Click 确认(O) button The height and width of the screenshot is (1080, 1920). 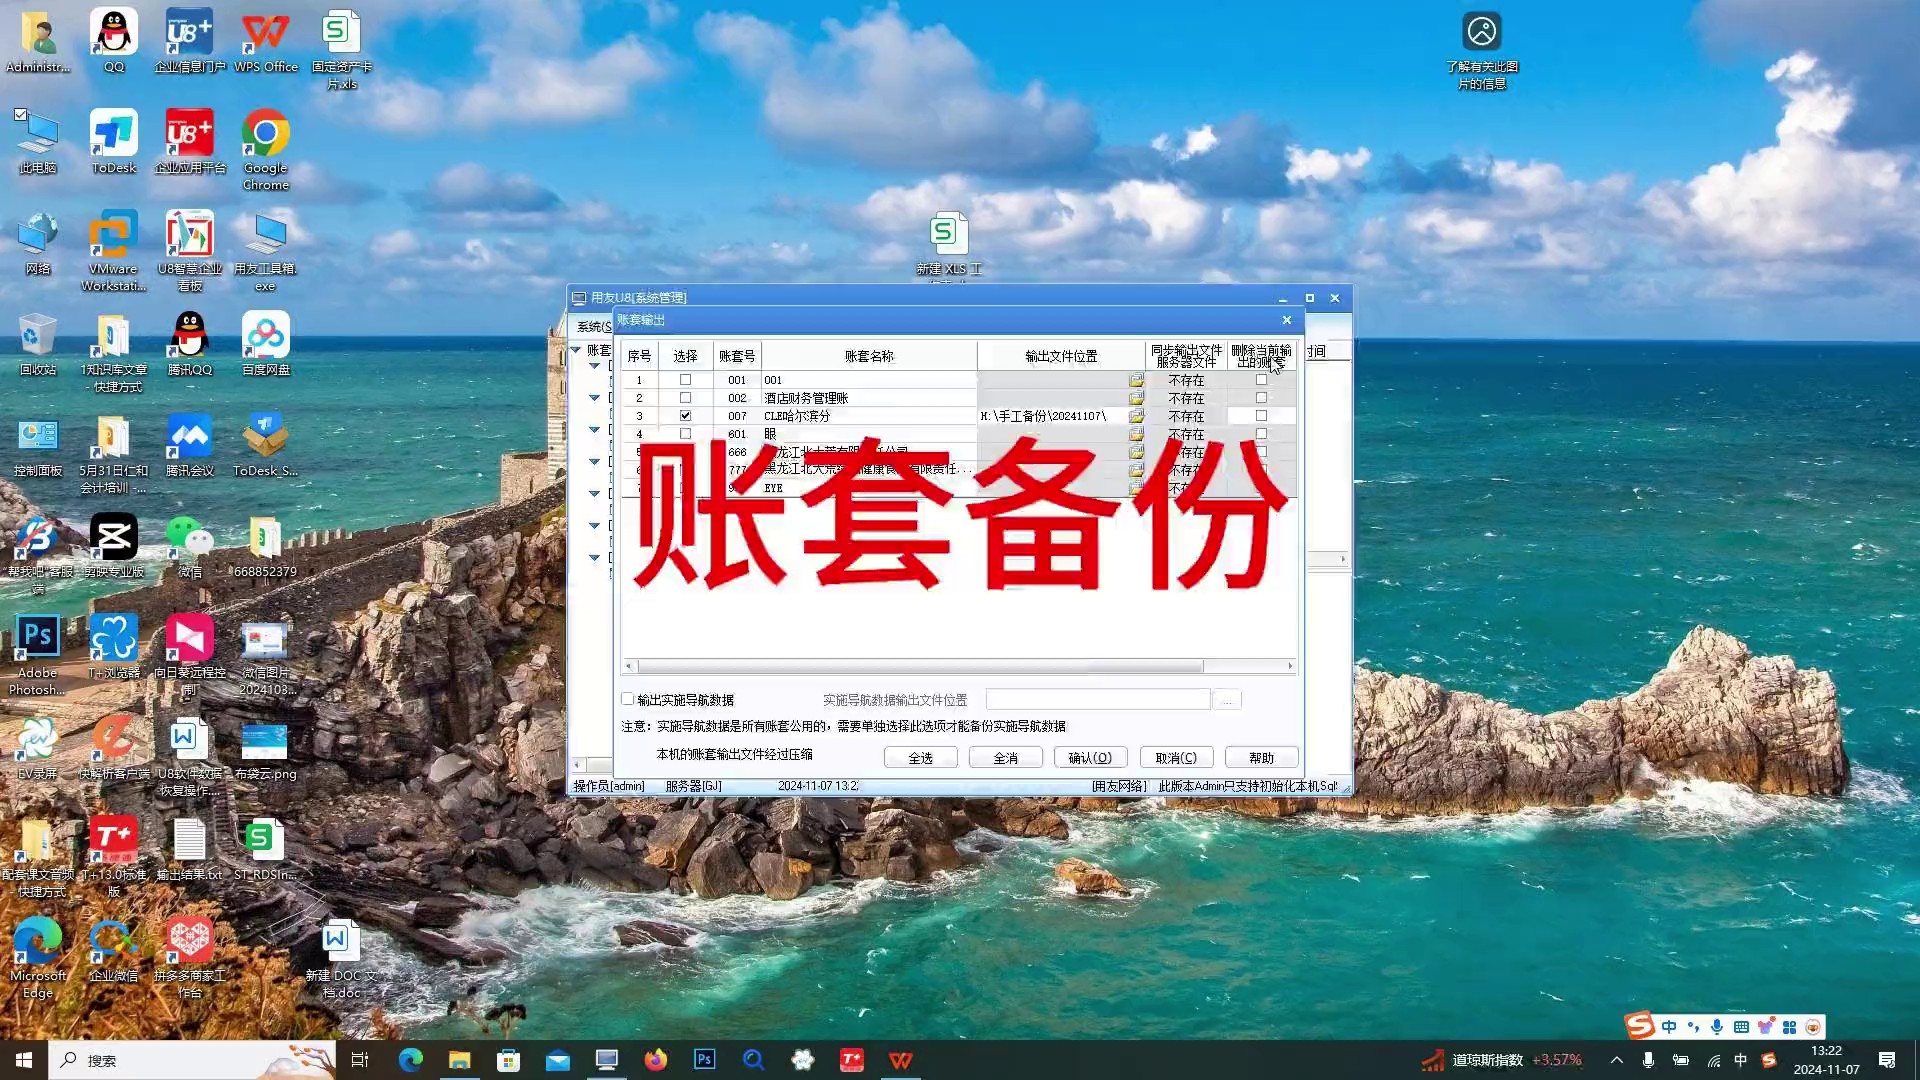click(1090, 758)
